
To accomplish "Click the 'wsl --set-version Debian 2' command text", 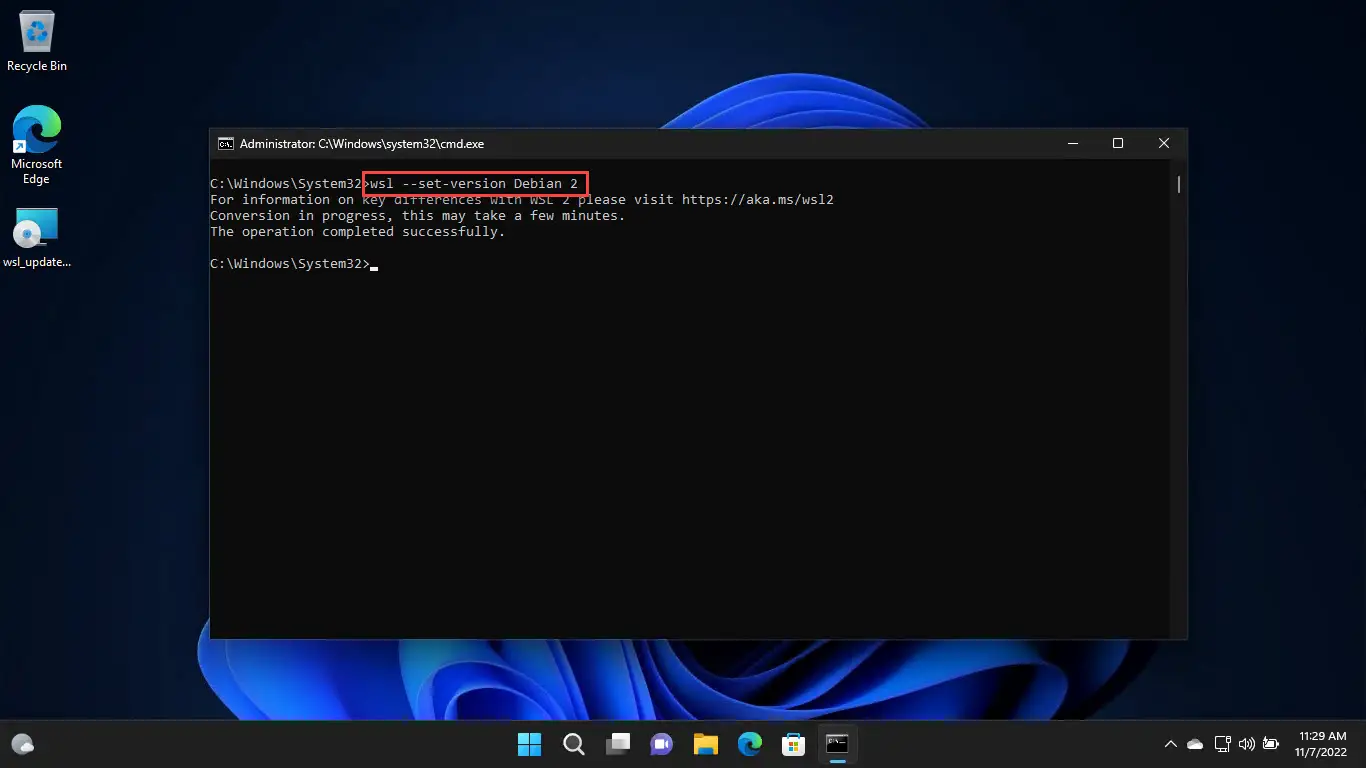I will [x=474, y=184].
